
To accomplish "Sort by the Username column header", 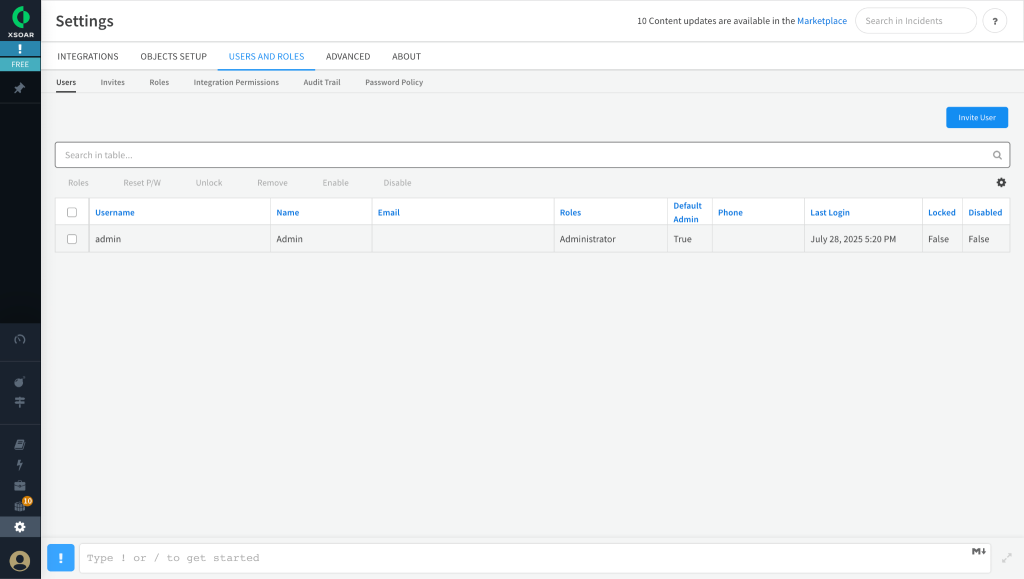I will tap(115, 212).
